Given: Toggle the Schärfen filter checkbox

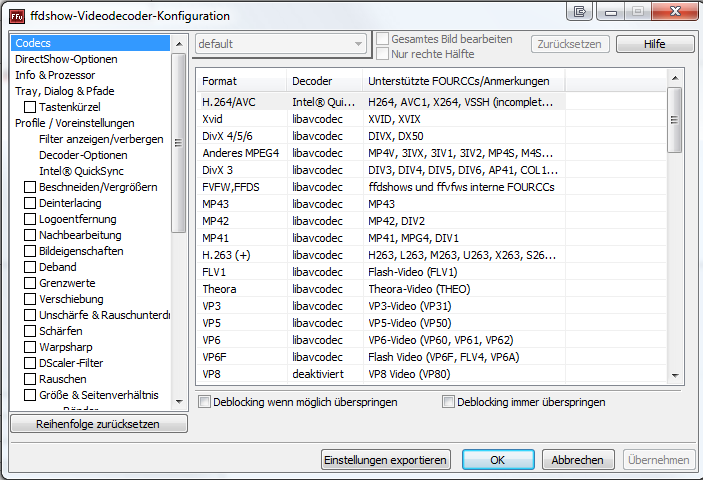Looking at the screenshot, I should pos(30,331).
